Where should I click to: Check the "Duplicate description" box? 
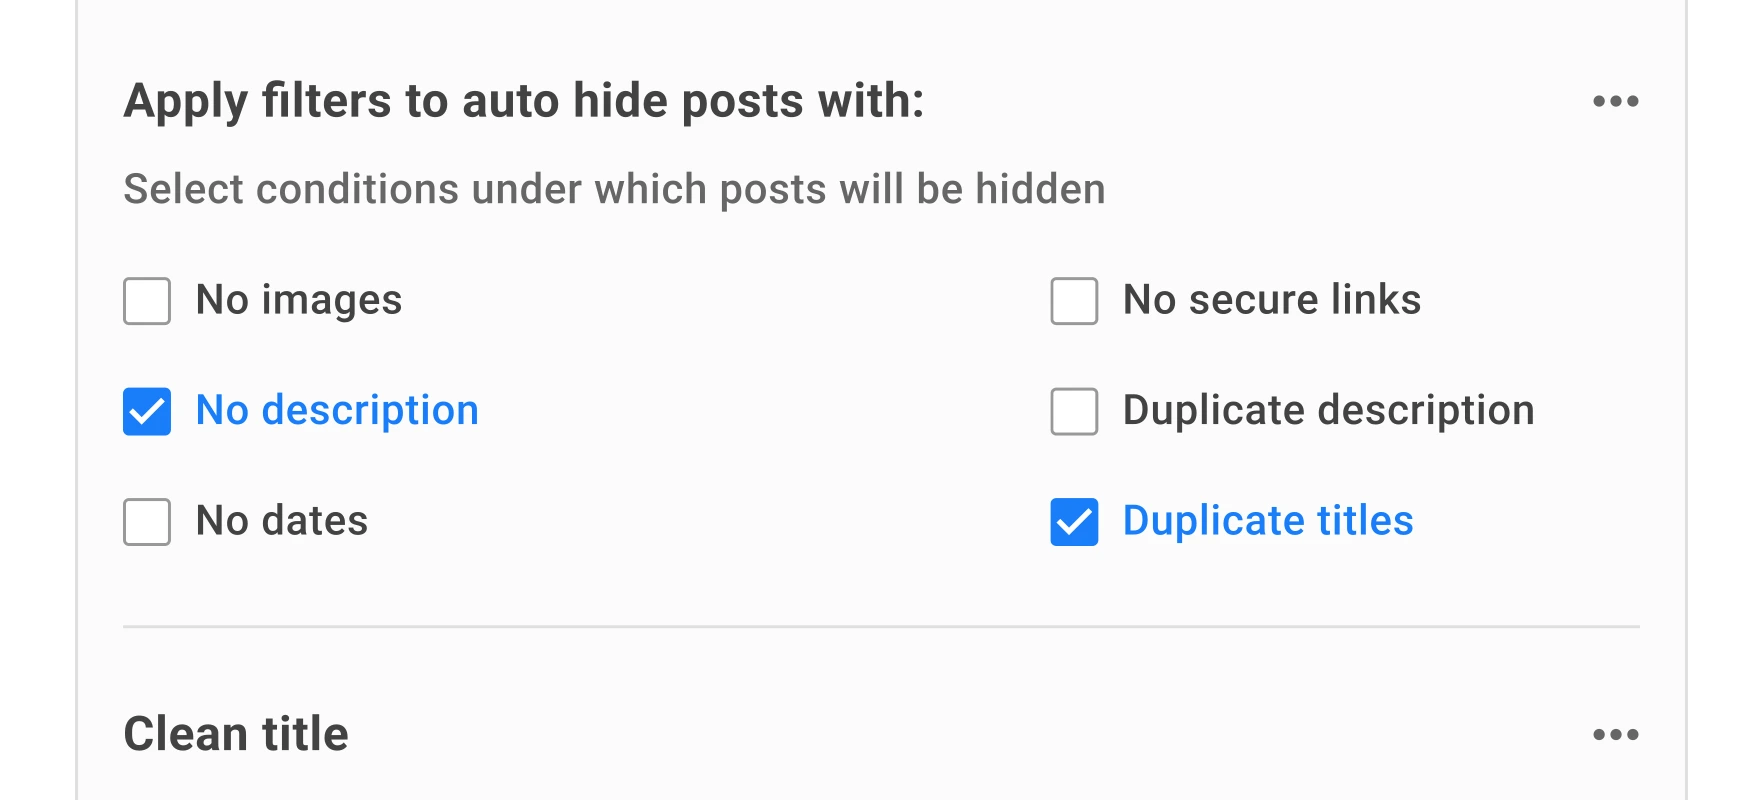coord(1073,410)
